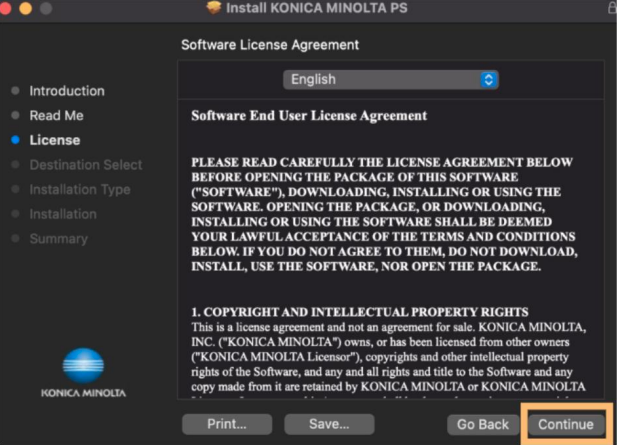Click the Continue button
This screenshot has width=617, height=445.
coord(565,424)
